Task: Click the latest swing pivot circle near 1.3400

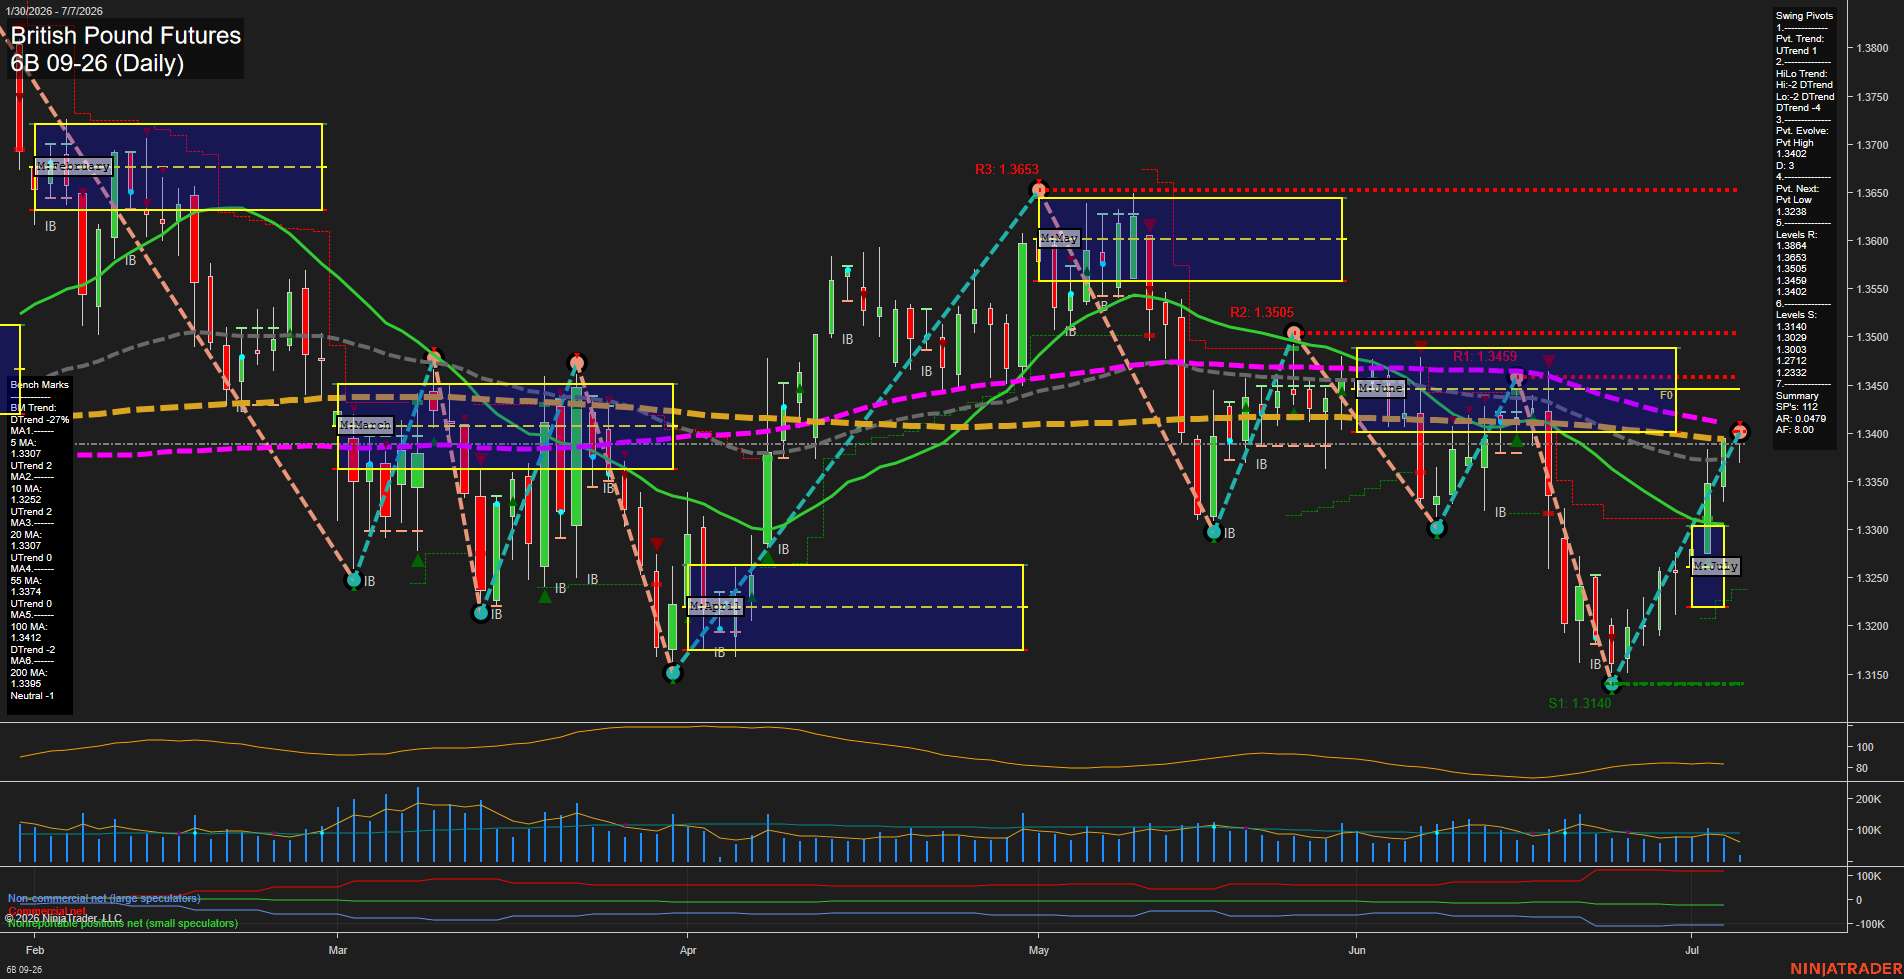Action: coord(1740,432)
